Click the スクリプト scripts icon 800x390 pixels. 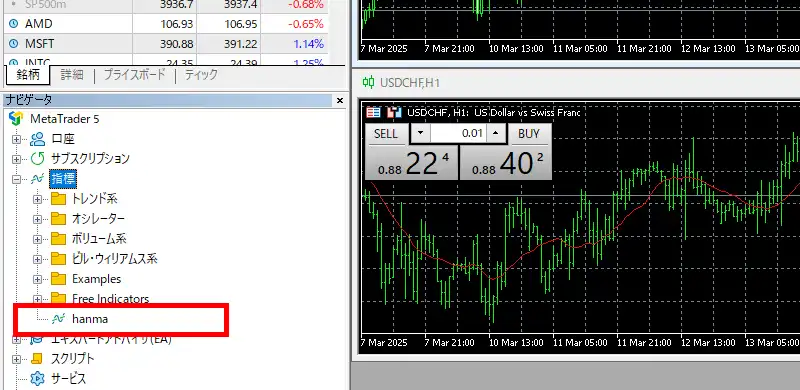pos(37,359)
